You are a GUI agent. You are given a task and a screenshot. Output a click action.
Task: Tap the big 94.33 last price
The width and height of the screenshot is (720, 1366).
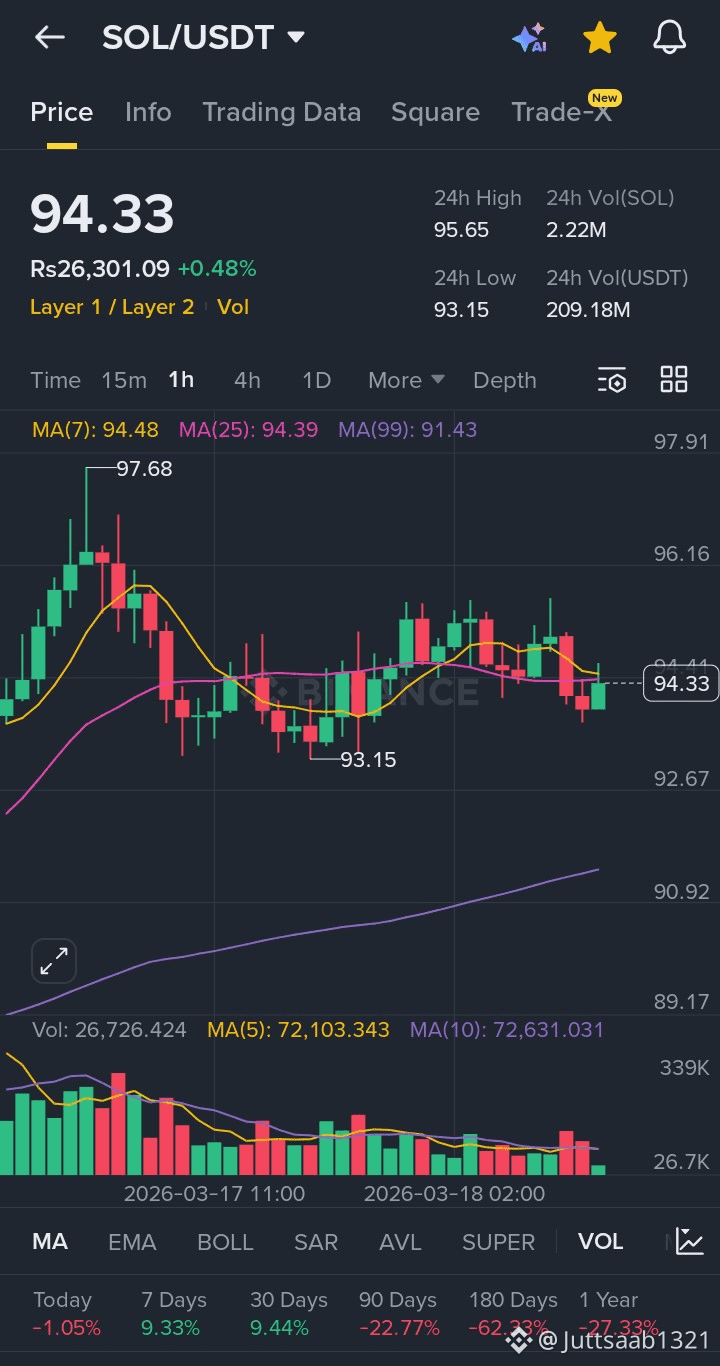point(102,213)
